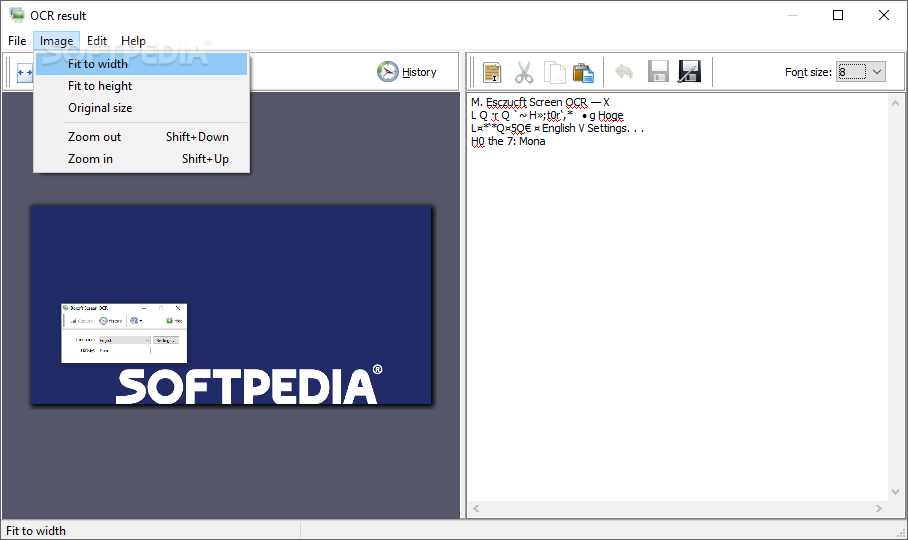Screen dimensions: 908x540
Task: Click the Select All text icon
Action: 492,72
